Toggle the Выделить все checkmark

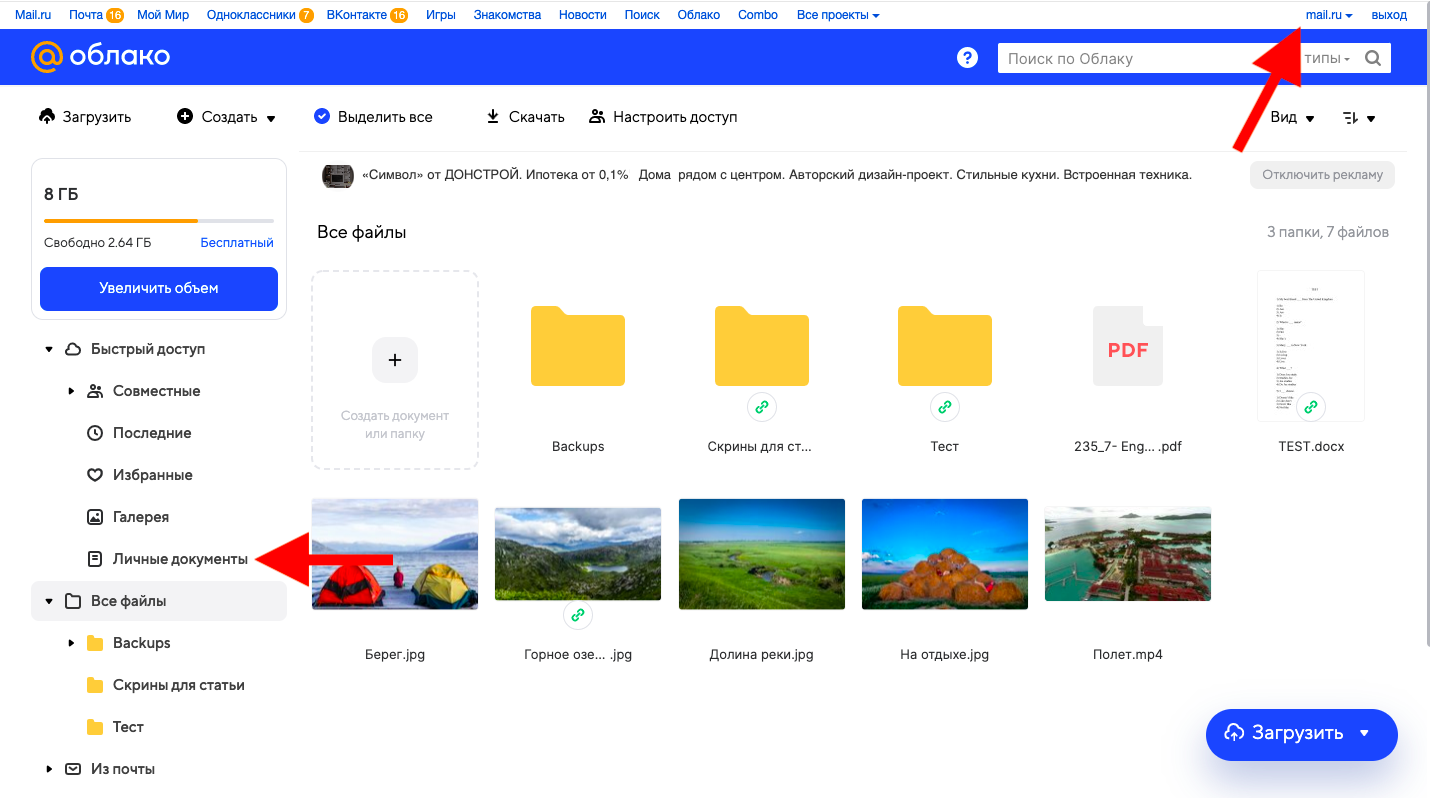pos(322,117)
